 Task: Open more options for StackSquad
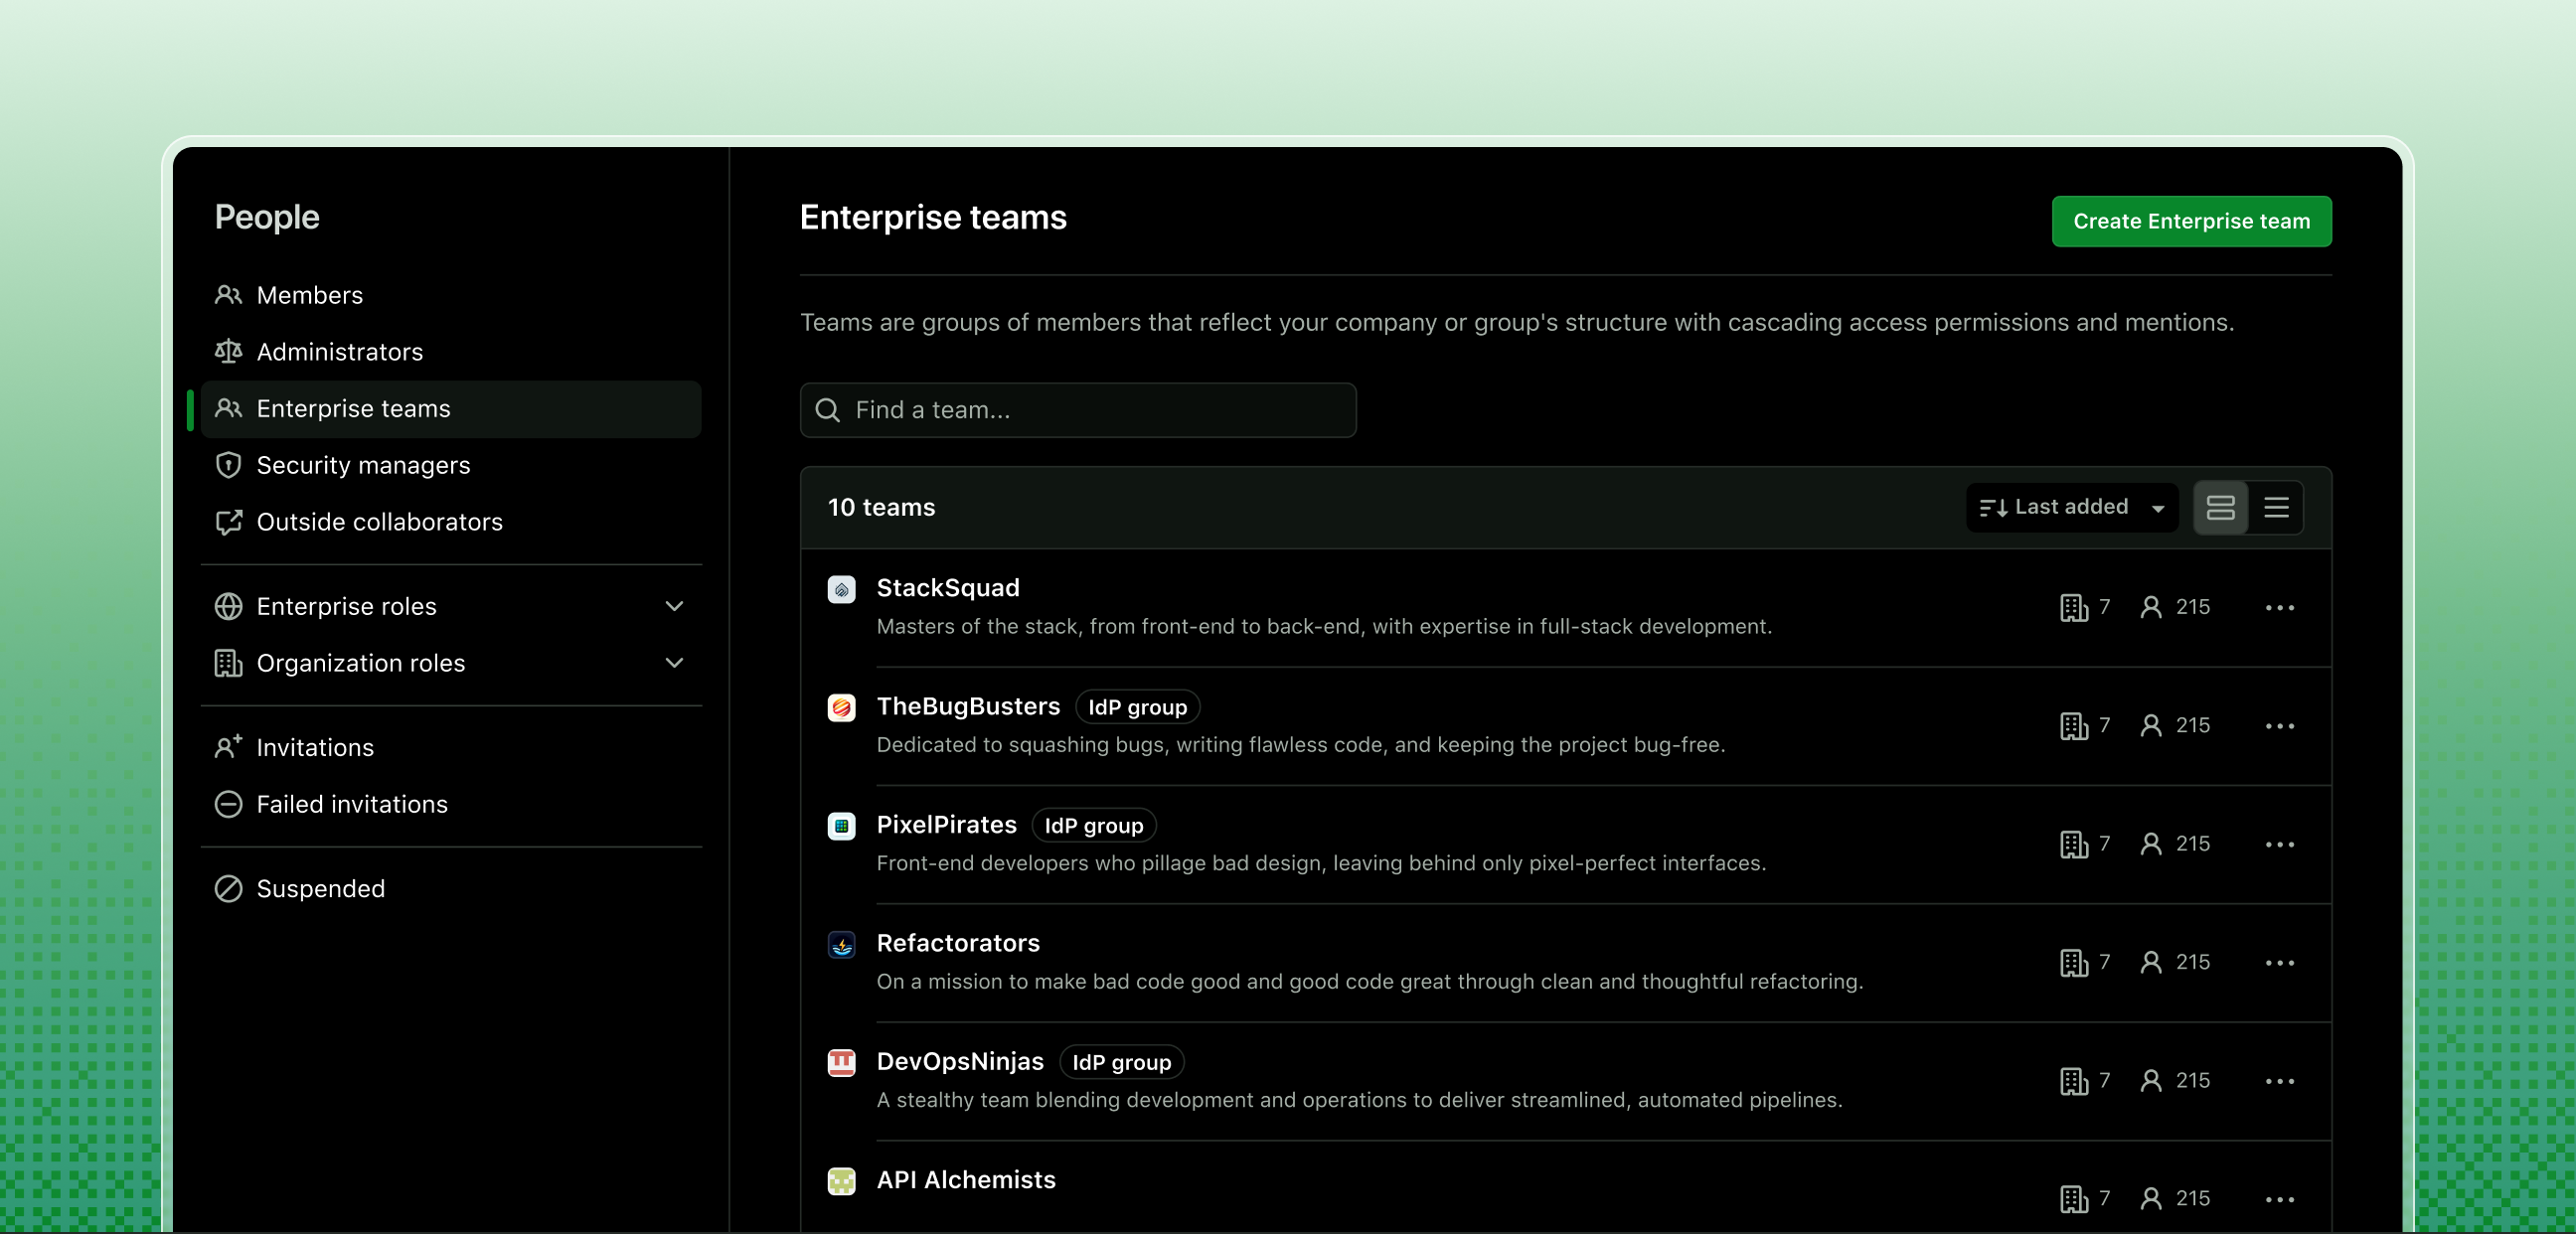click(x=2279, y=607)
